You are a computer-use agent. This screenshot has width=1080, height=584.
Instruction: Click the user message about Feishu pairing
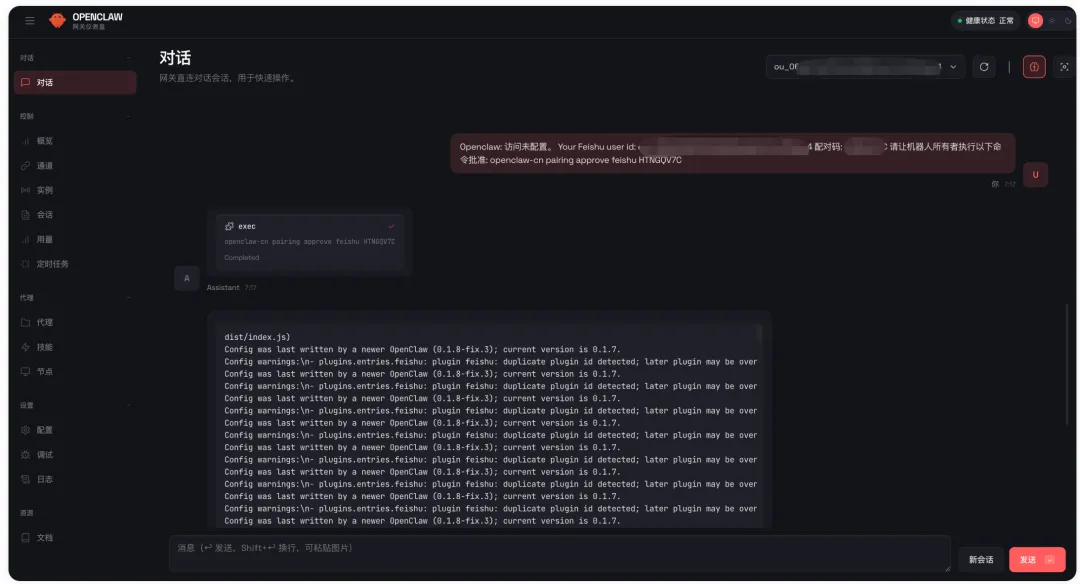(x=732, y=153)
